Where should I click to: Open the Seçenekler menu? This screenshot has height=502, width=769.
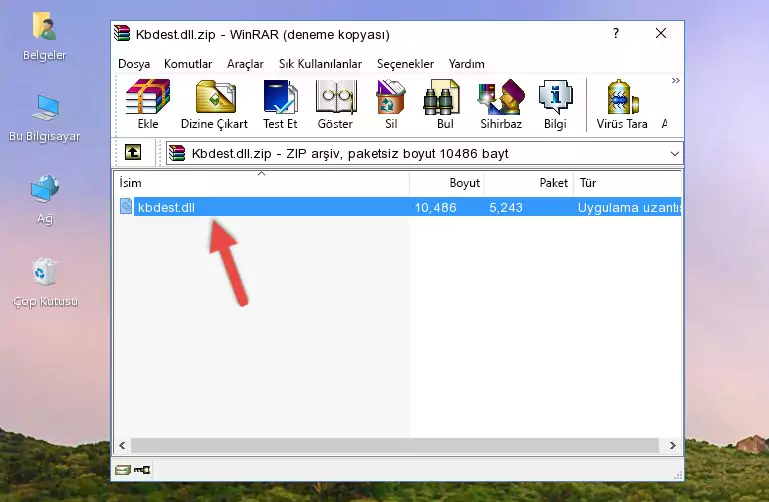[405, 64]
